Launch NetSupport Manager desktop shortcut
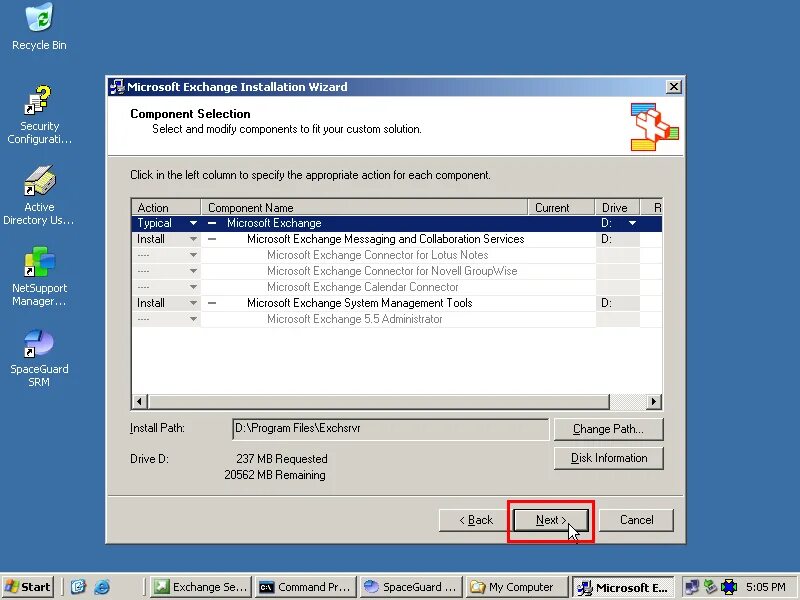Viewport: 800px width, 600px height. tap(39, 276)
